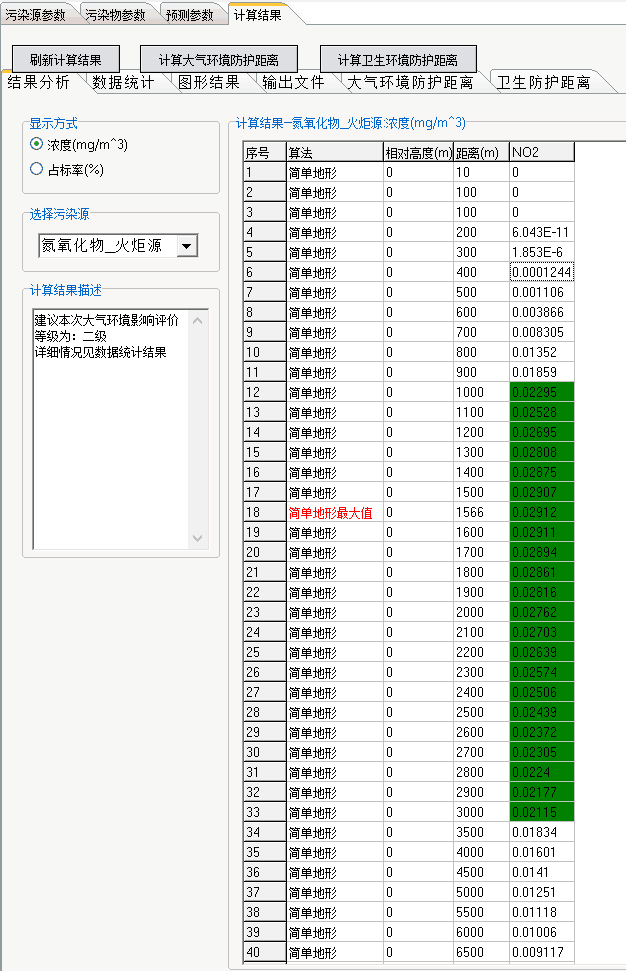Select row header number 1
Image resolution: width=626 pixels, height=971 pixels.
click(264, 172)
